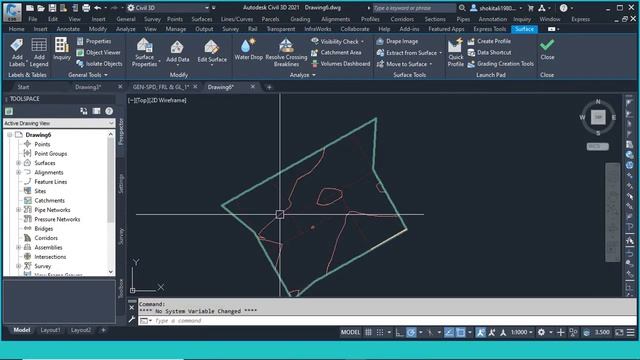
Task: Open Toolspace help icon
Action: (x=109, y=111)
